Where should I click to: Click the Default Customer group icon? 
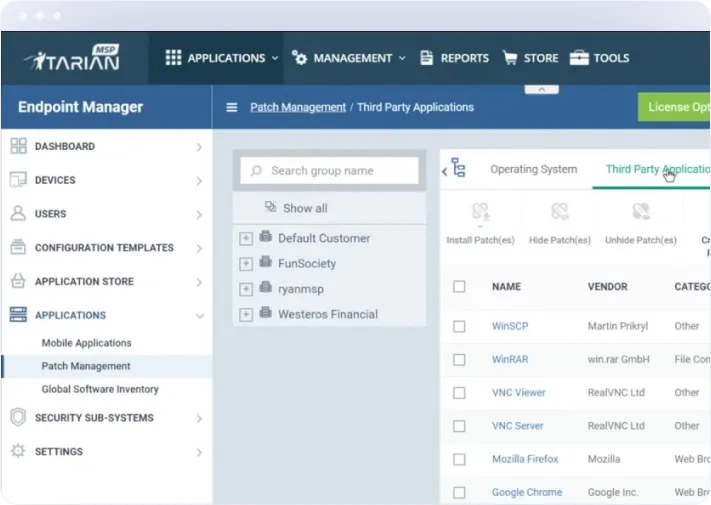[266, 236]
